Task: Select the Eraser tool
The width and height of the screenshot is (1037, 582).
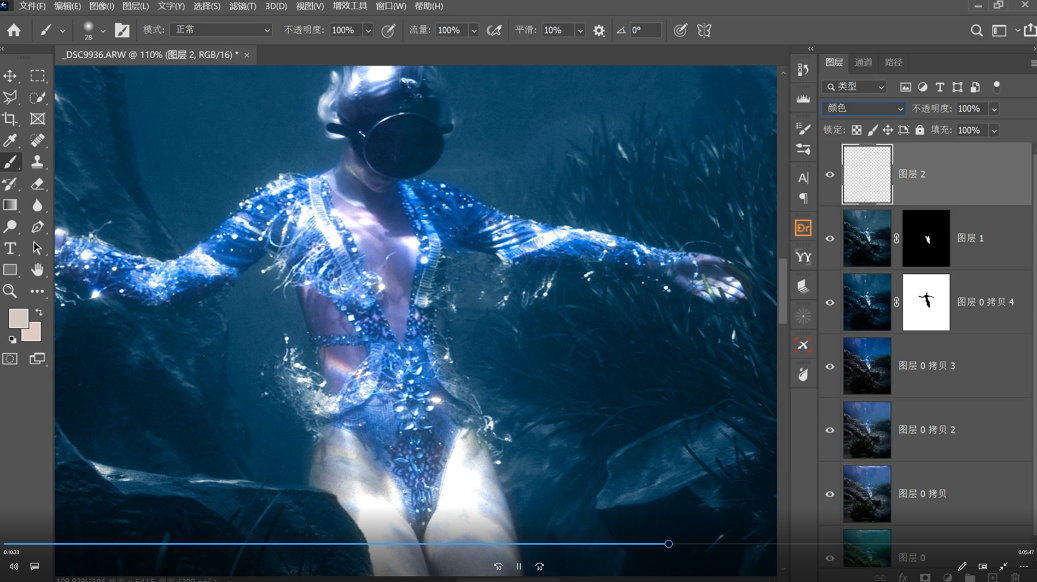Action: pyautogui.click(x=38, y=184)
